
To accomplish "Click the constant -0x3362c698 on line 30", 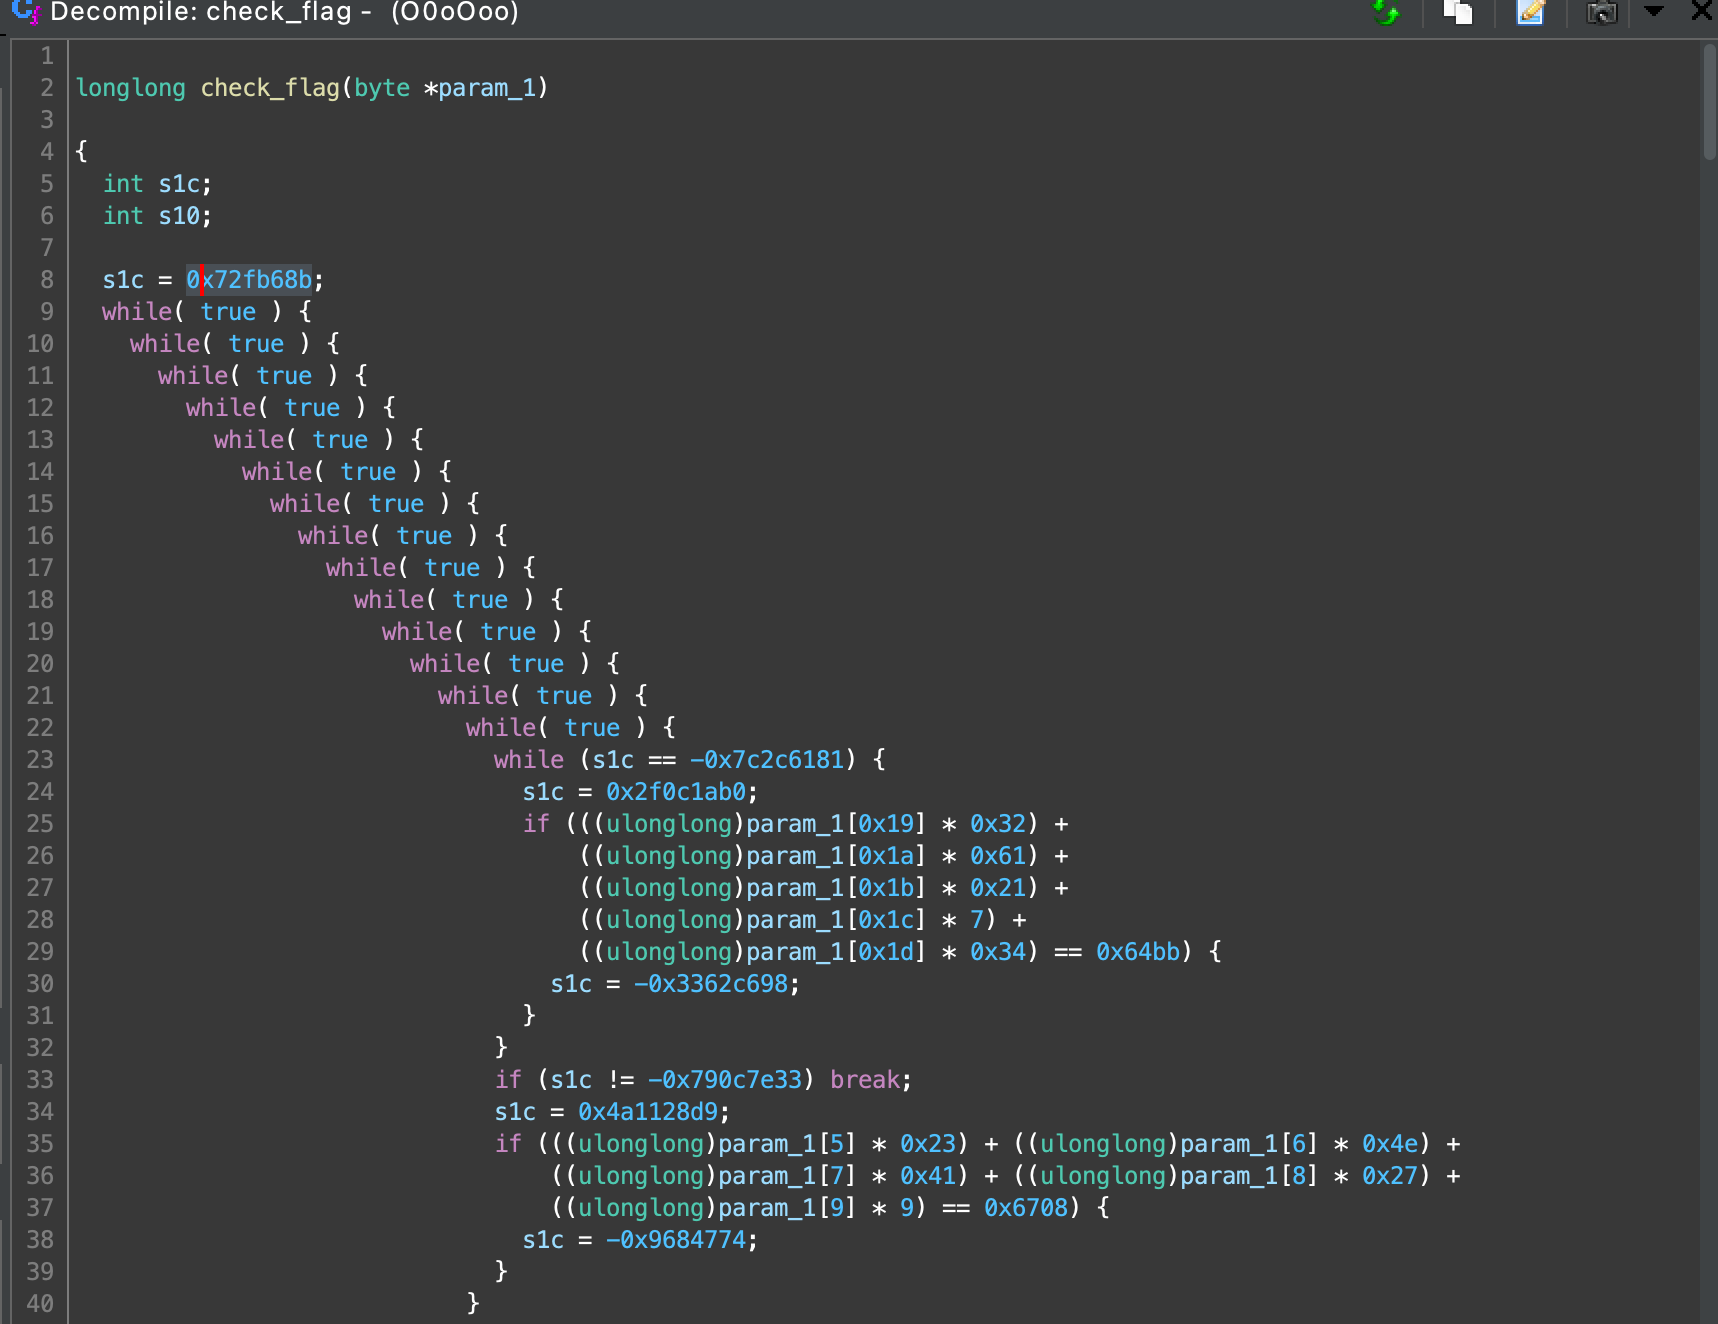I will [711, 984].
